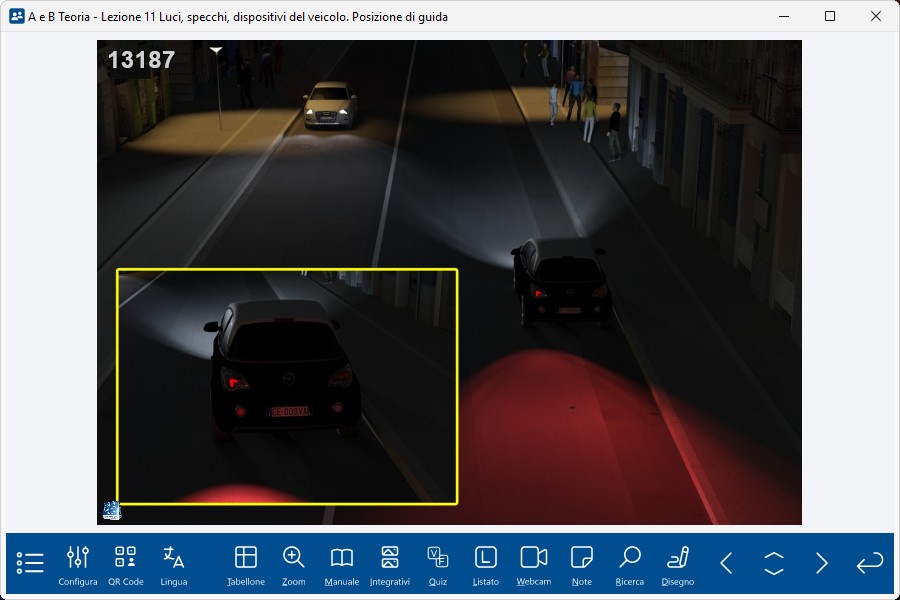Screen dimensions: 900x600
Task: Activate the Zoom tool
Action: pos(294,565)
